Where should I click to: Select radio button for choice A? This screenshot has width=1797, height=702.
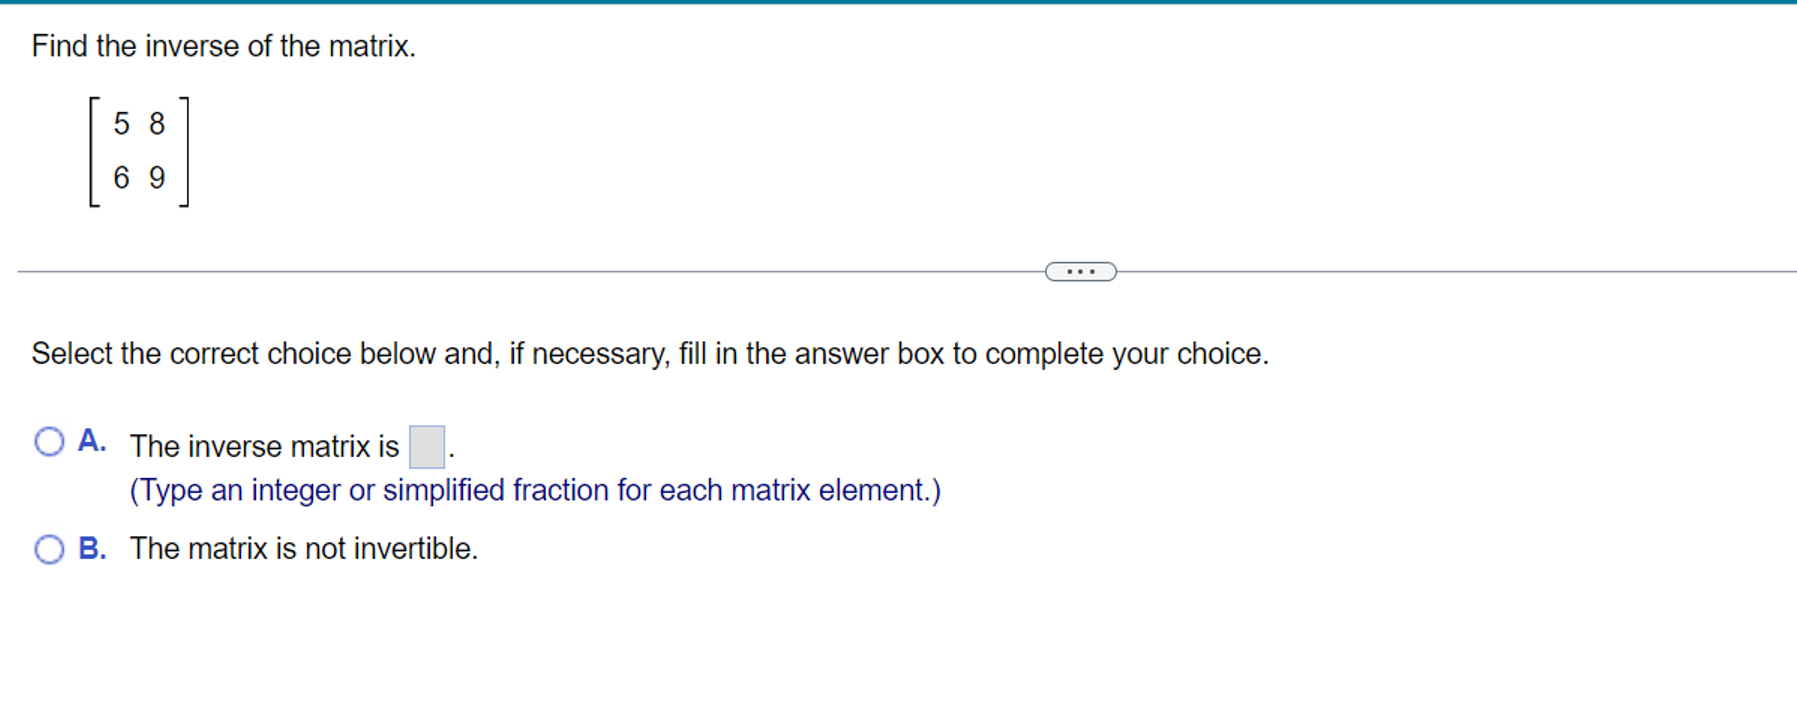(x=49, y=440)
